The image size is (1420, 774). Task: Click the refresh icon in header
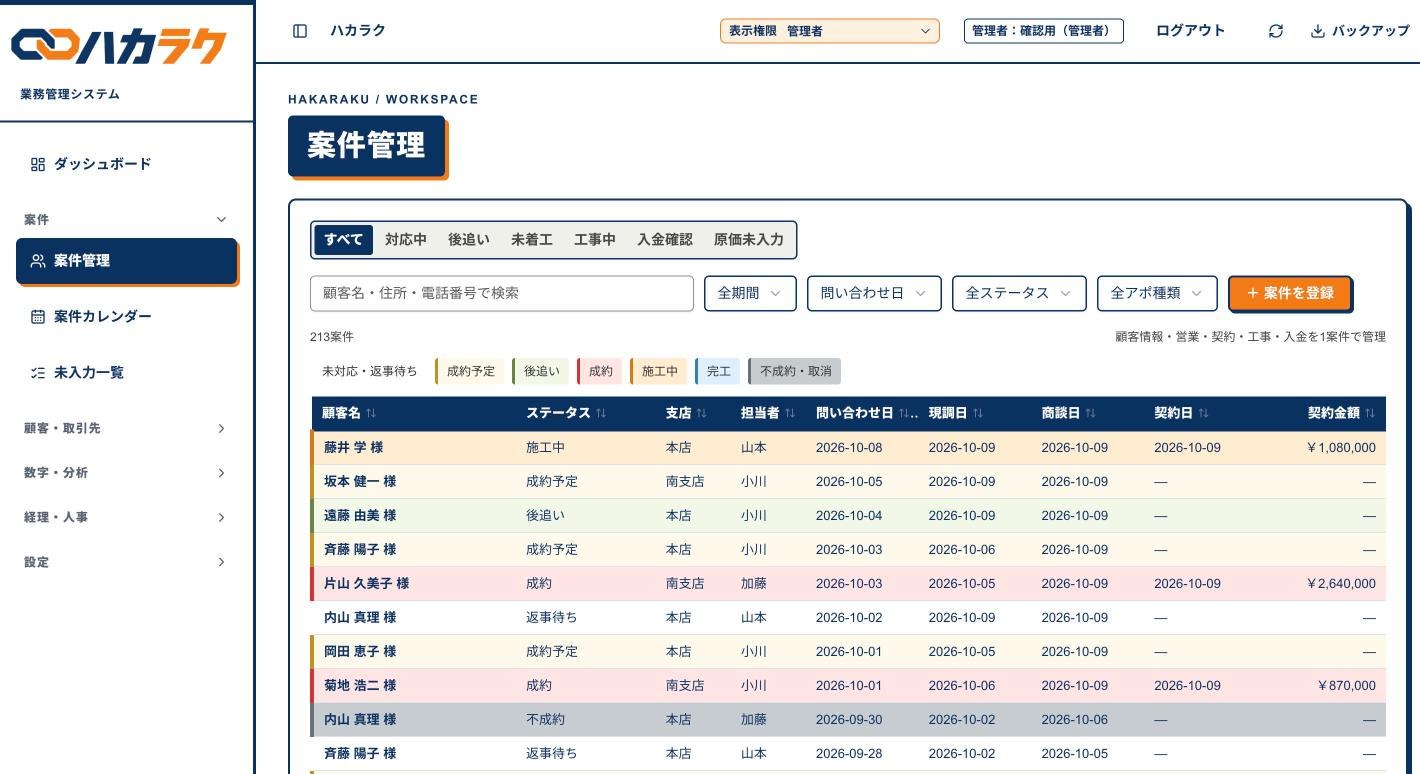(x=1275, y=31)
